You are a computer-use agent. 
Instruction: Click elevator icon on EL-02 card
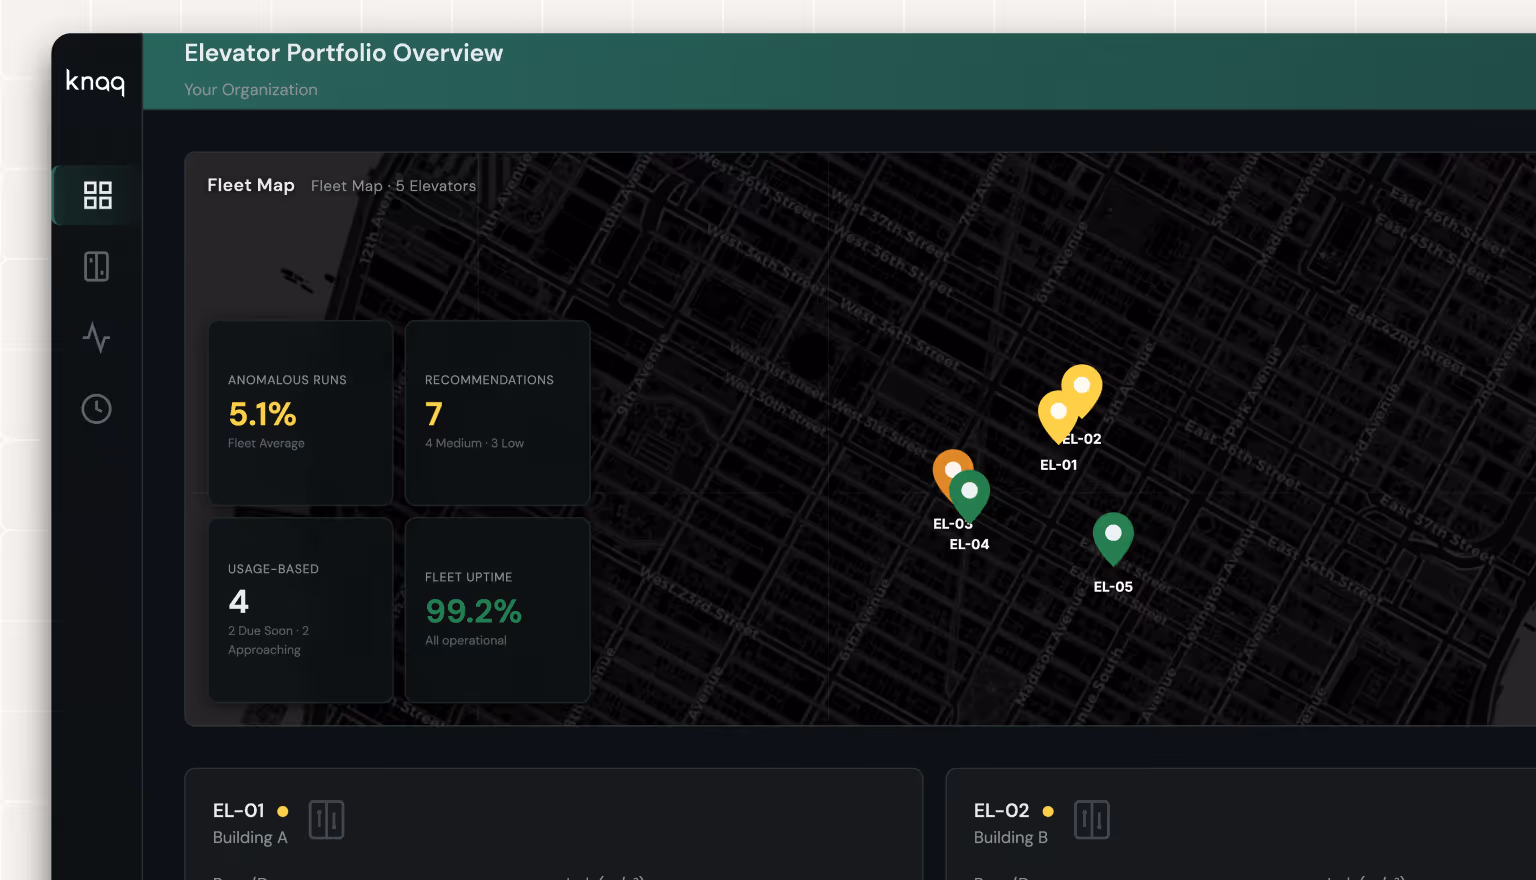(x=1092, y=820)
